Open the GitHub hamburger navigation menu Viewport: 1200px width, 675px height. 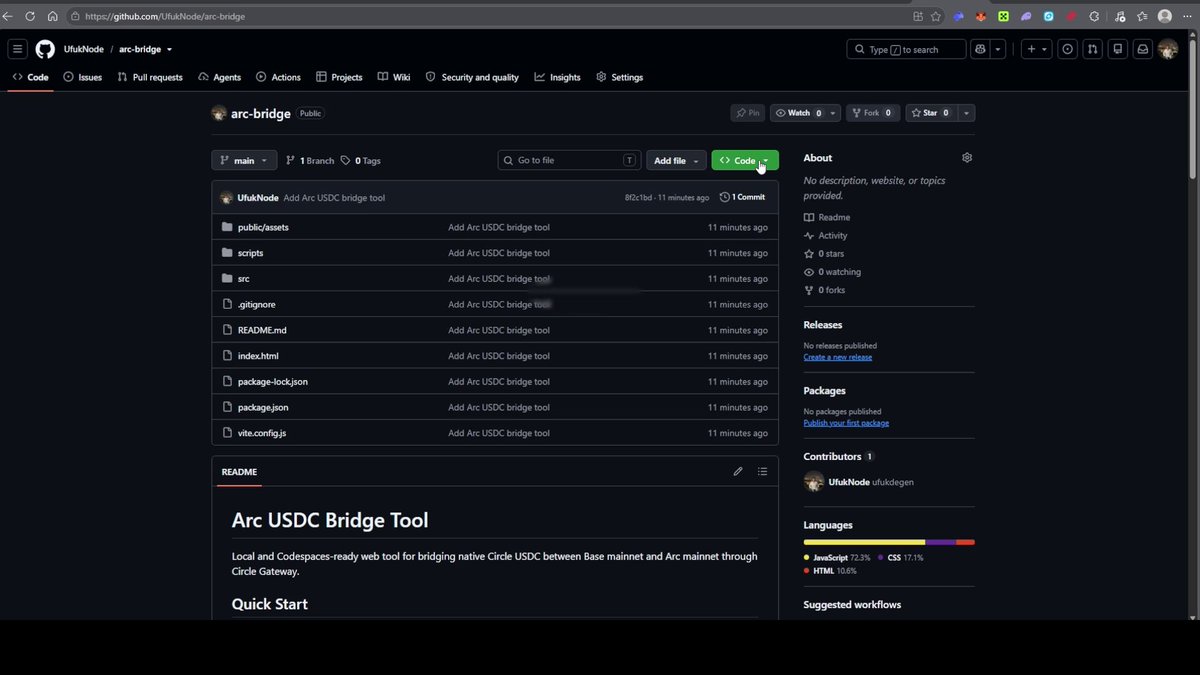(17, 49)
